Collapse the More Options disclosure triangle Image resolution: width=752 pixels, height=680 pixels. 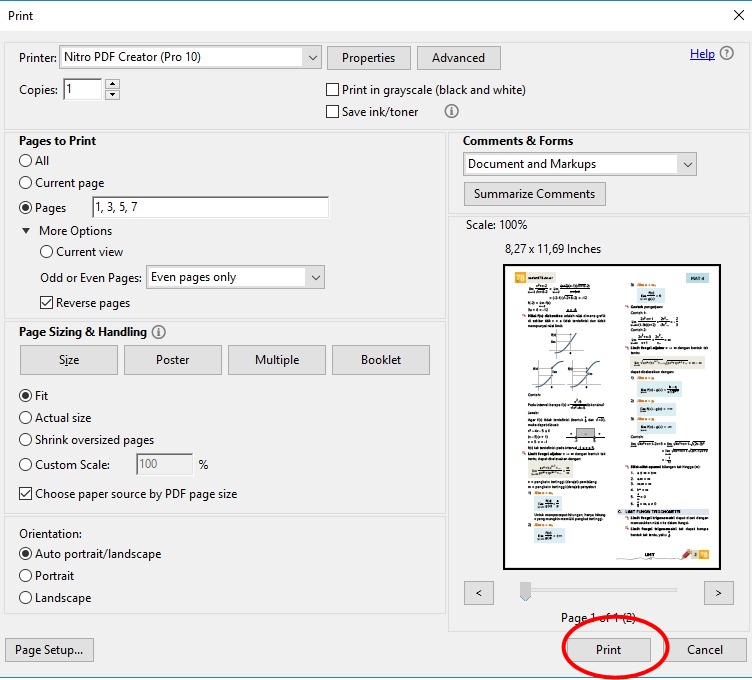pos(27,231)
